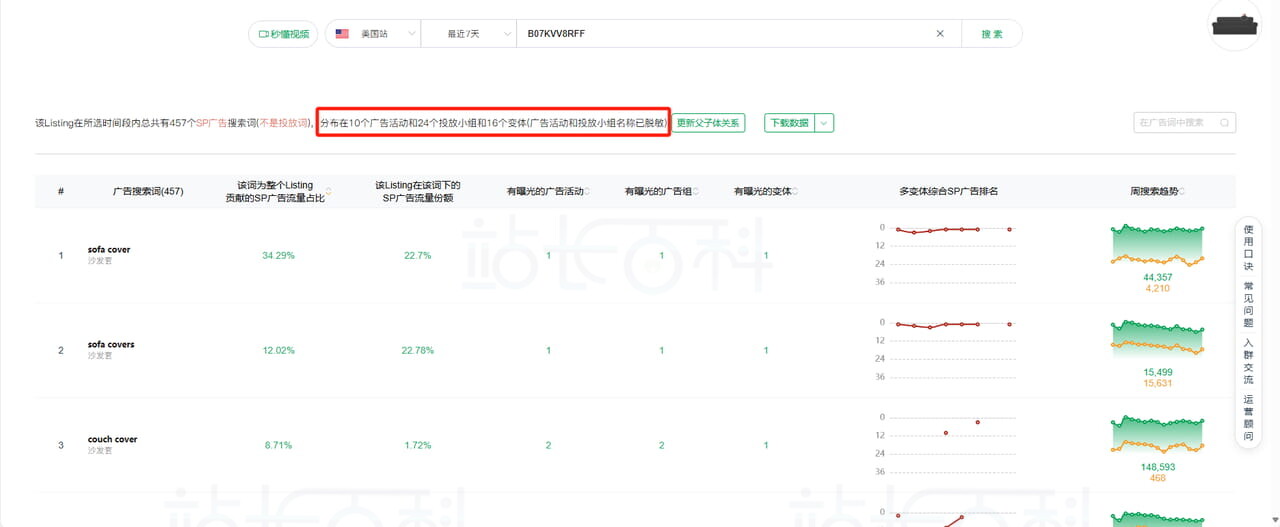Click the orange SP广告 link text
Viewport: 1280px width, 527px height.
(x=211, y=123)
